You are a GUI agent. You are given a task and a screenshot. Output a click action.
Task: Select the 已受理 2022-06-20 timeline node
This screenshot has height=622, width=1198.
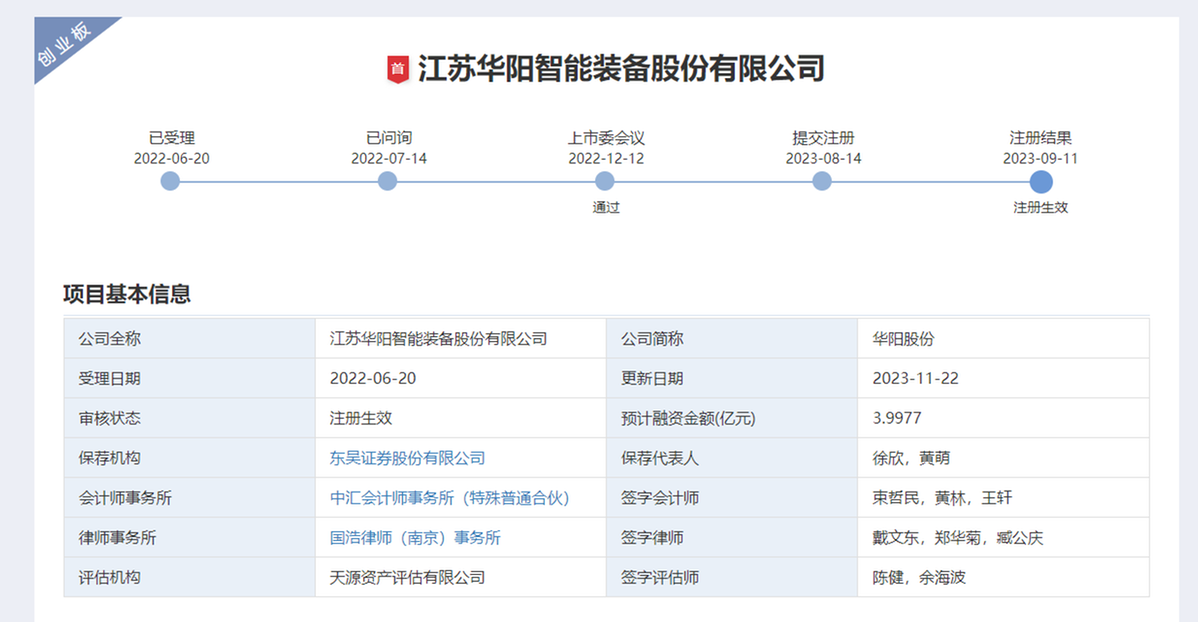(x=170, y=181)
